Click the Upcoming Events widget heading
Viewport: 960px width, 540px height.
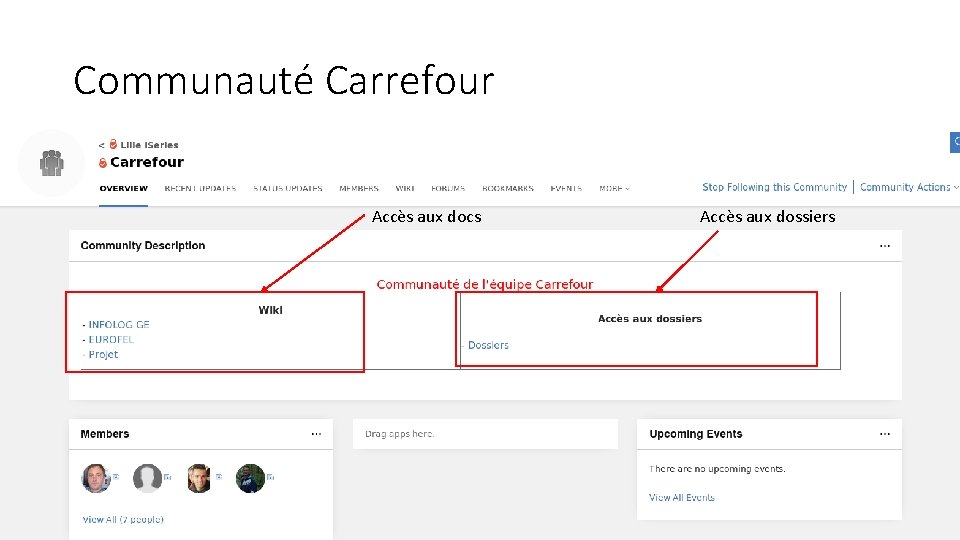pos(696,434)
